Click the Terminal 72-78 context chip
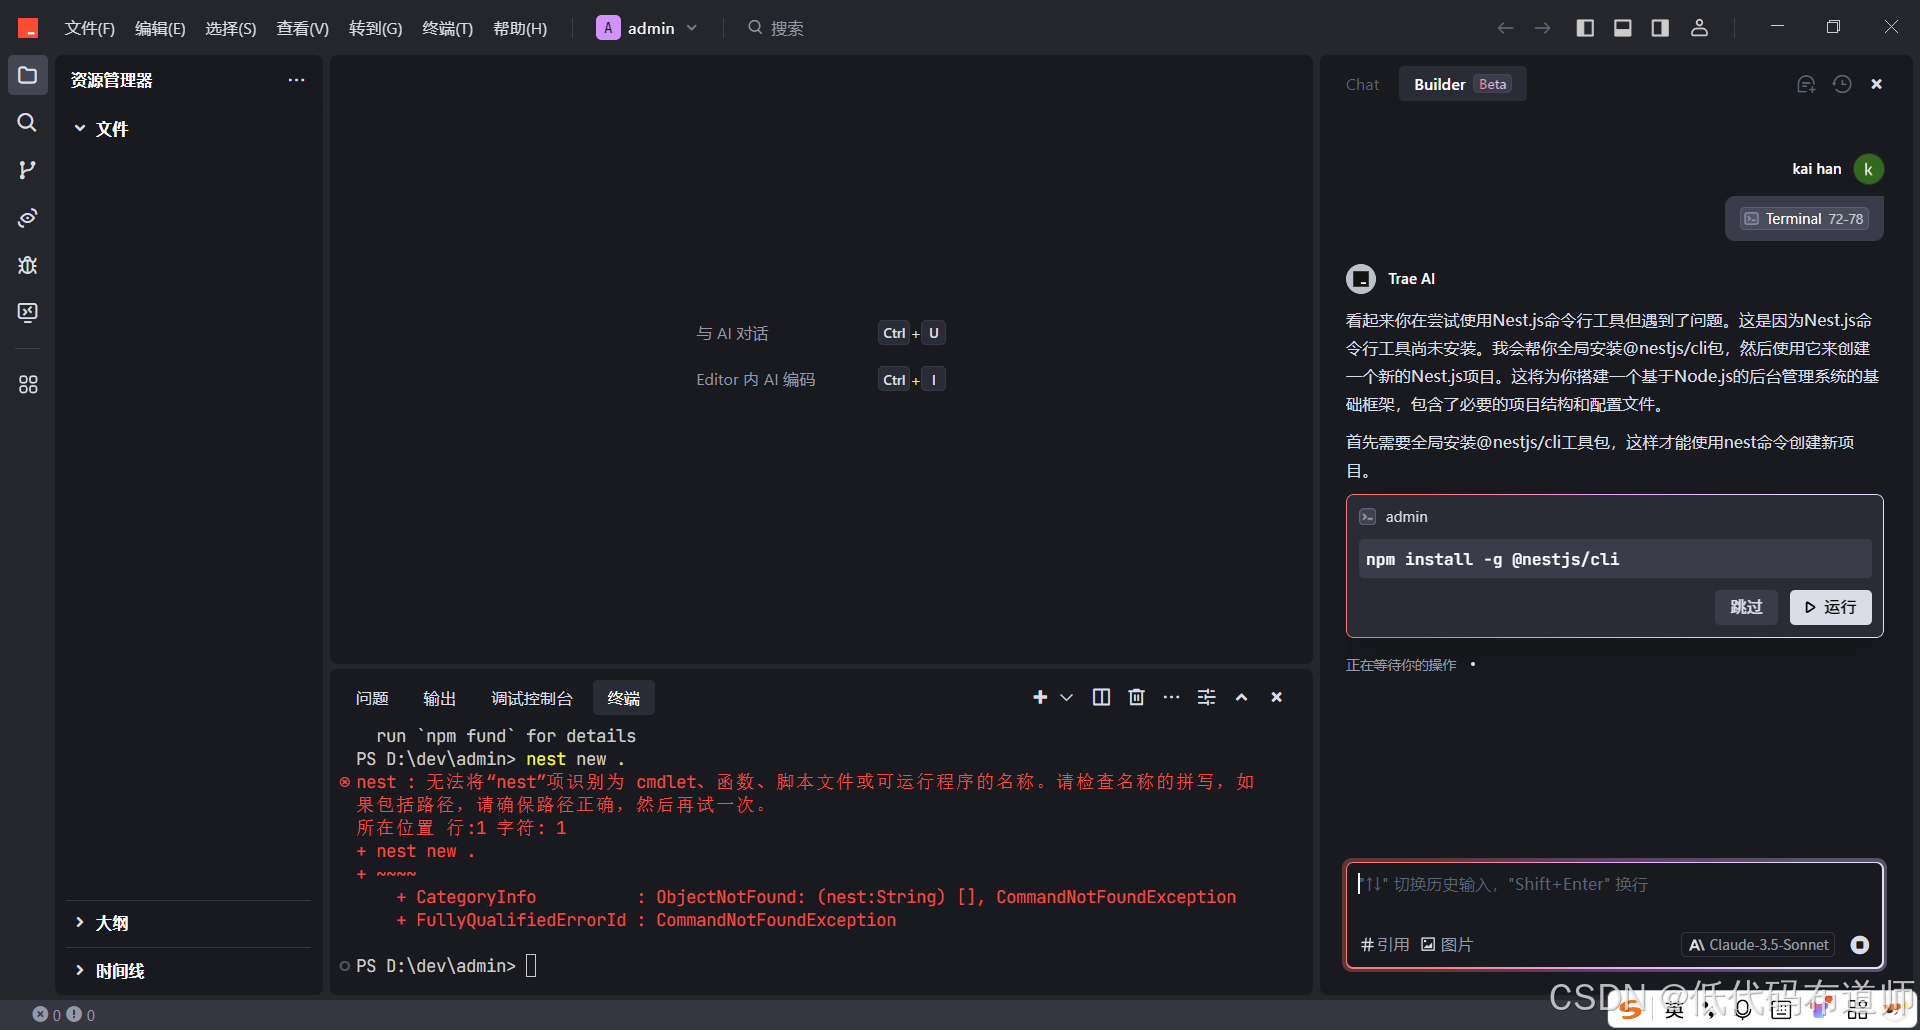The height and width of the screenshot is (1030, 1920). [1804, 219]
